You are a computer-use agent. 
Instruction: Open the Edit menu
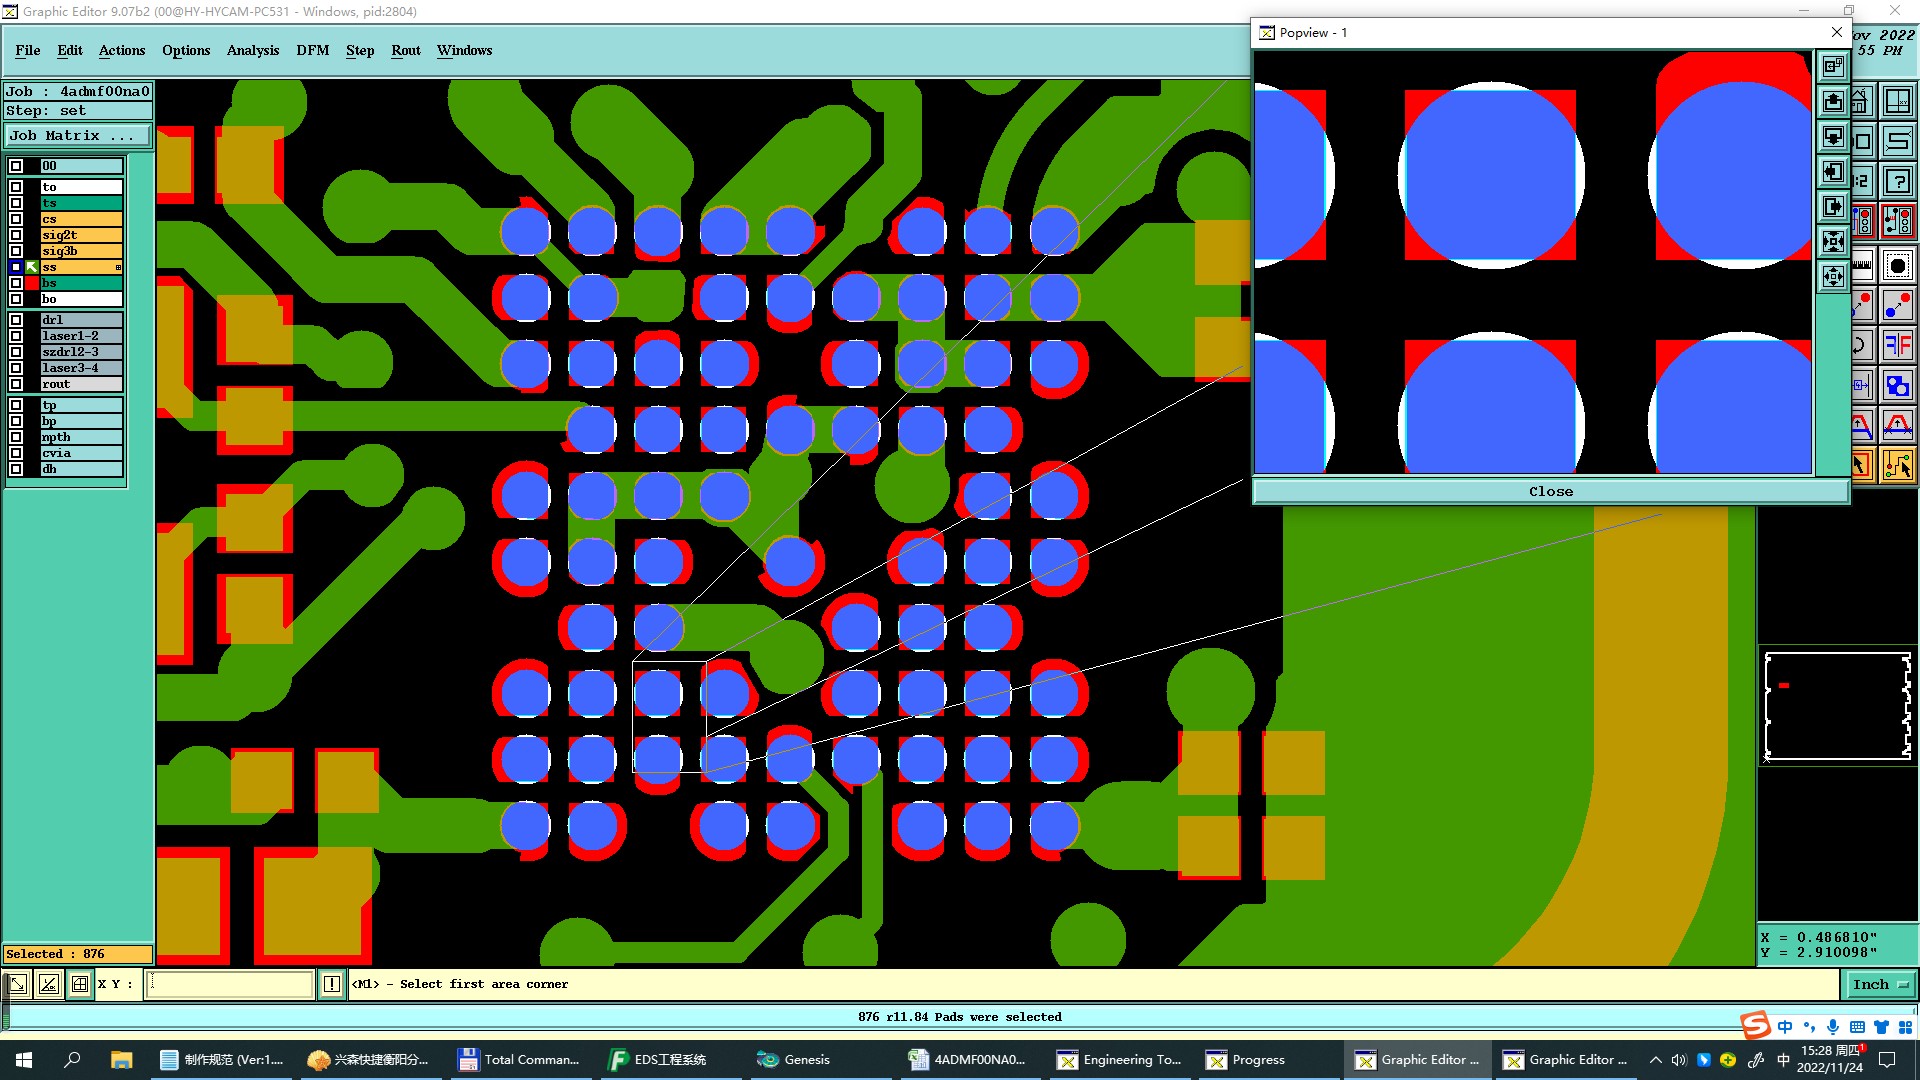click(x=70, y=51)
